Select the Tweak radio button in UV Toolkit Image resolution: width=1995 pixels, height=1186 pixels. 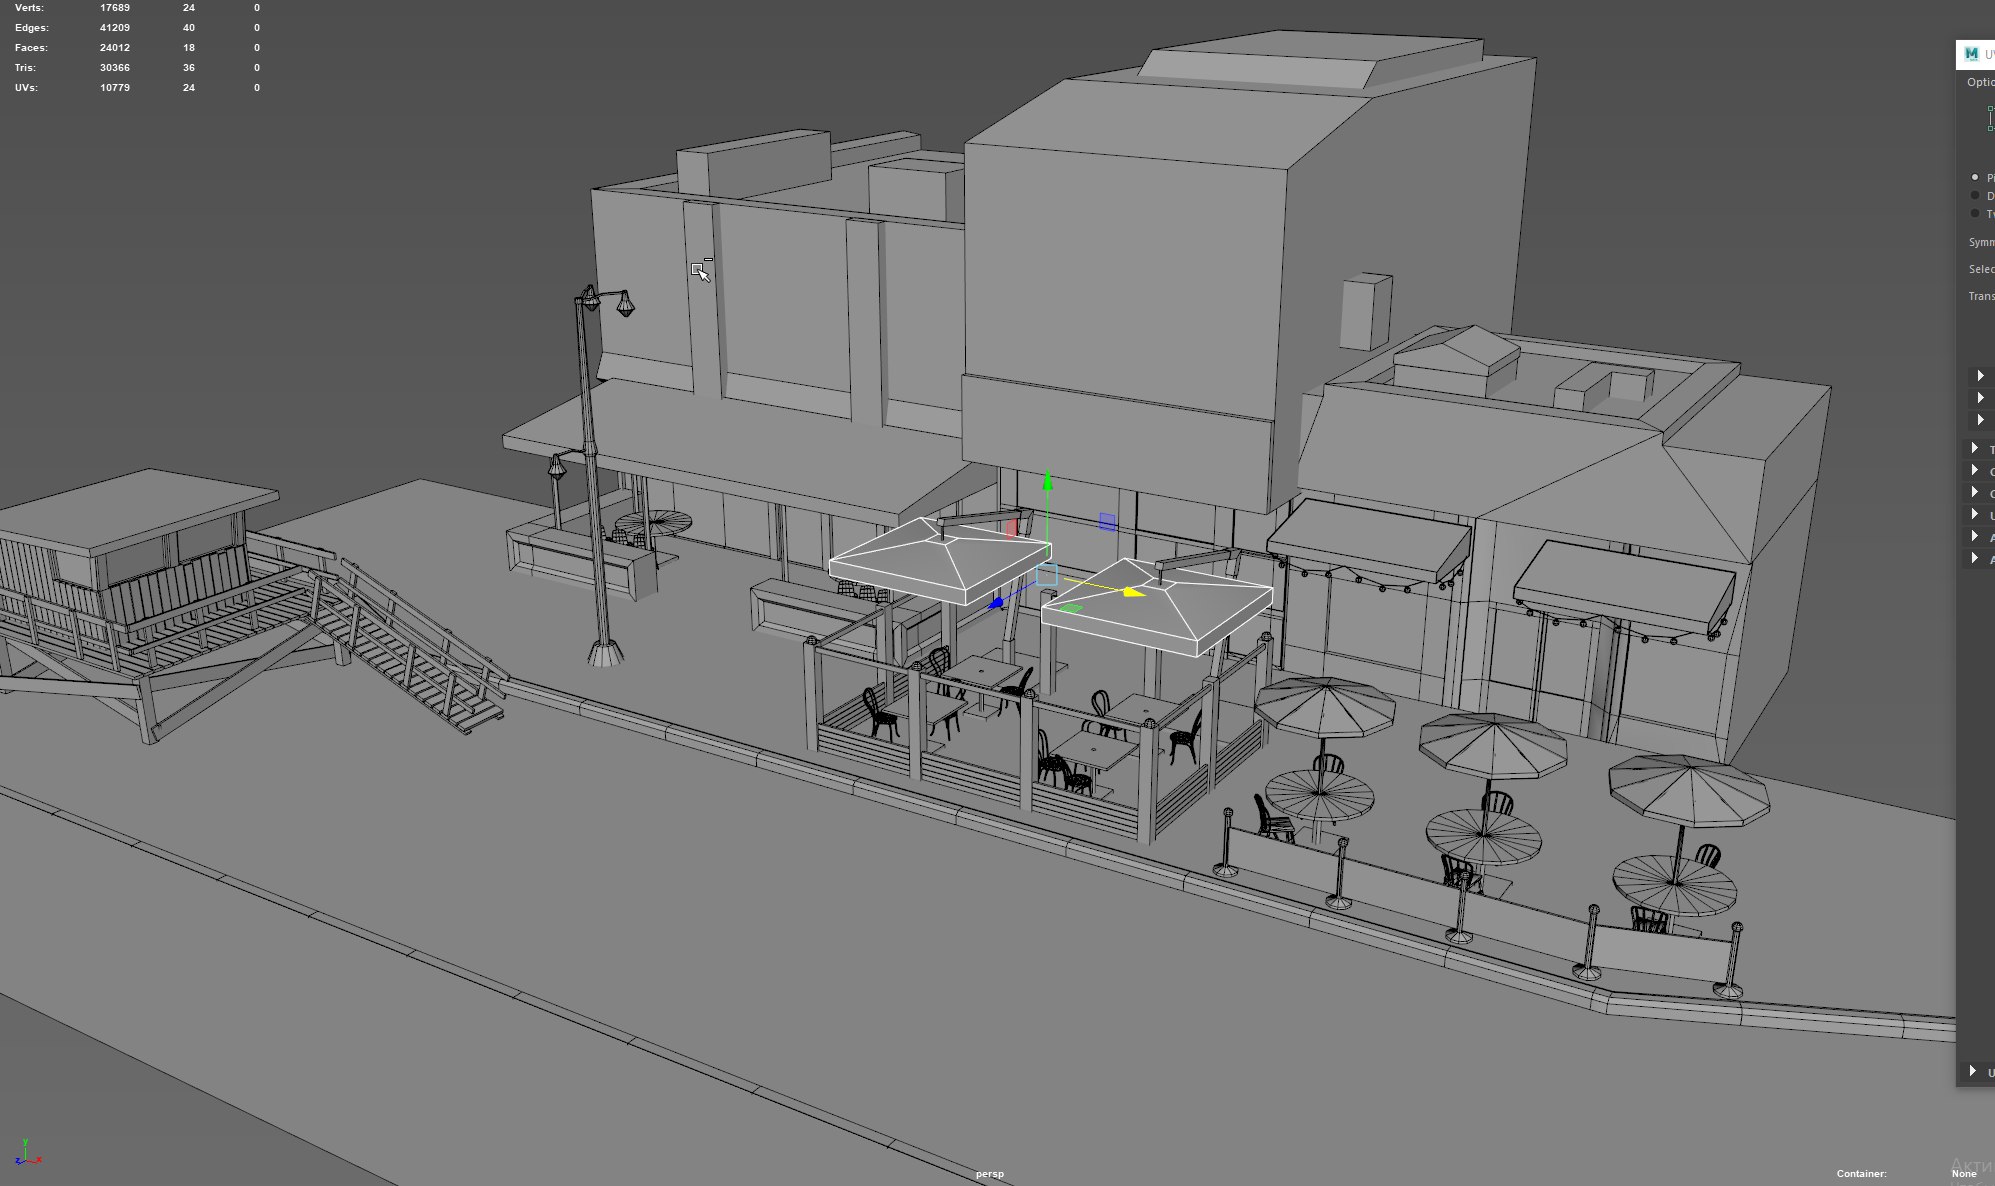1975,213
